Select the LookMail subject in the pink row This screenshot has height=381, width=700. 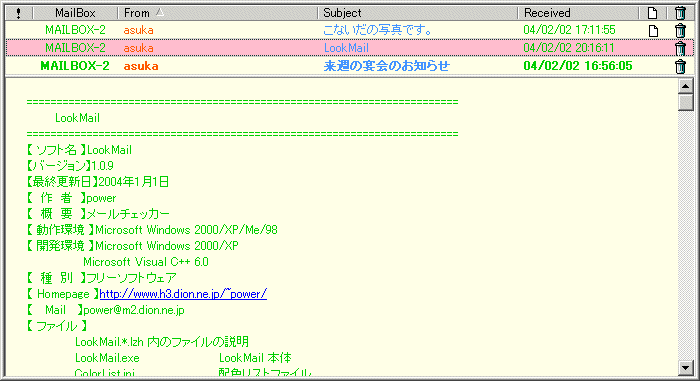click(346, 48)
